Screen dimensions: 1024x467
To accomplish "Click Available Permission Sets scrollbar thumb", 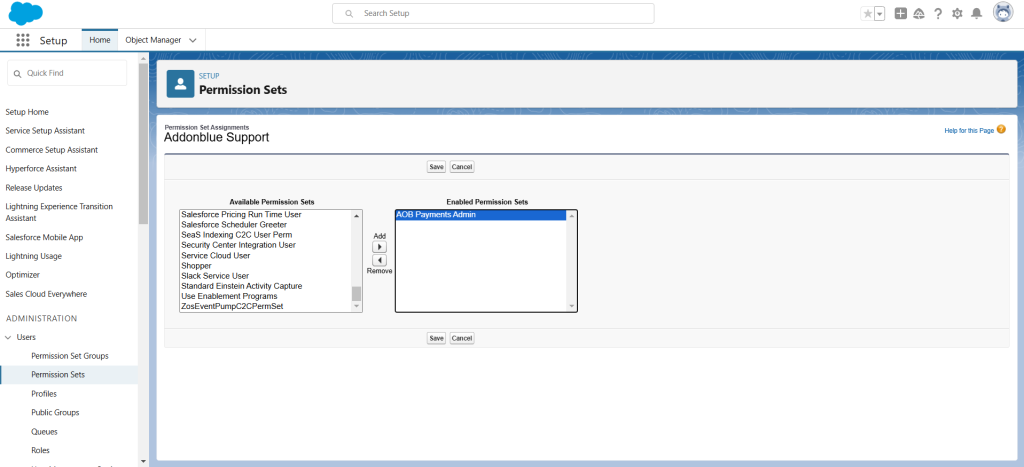I will pyautogui.click(x=357, y=293).
